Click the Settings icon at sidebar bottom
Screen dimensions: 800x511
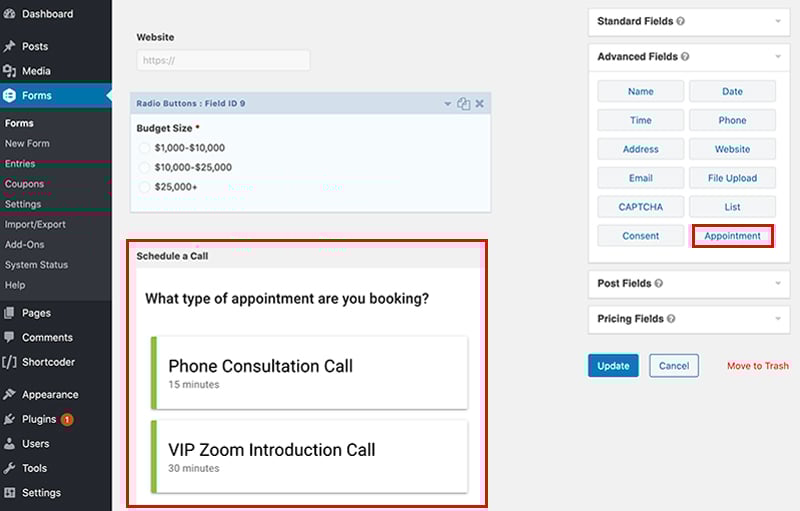click(x=9, y=493)
